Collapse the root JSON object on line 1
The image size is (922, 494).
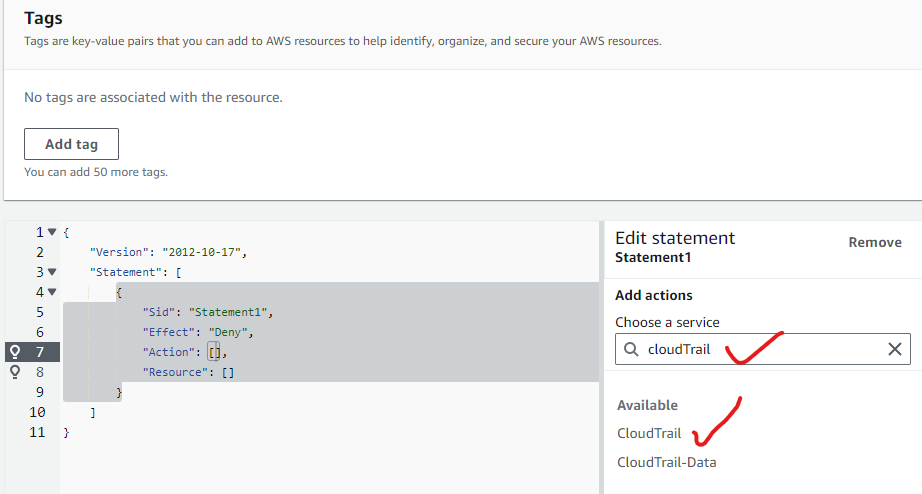coord(52,232)
